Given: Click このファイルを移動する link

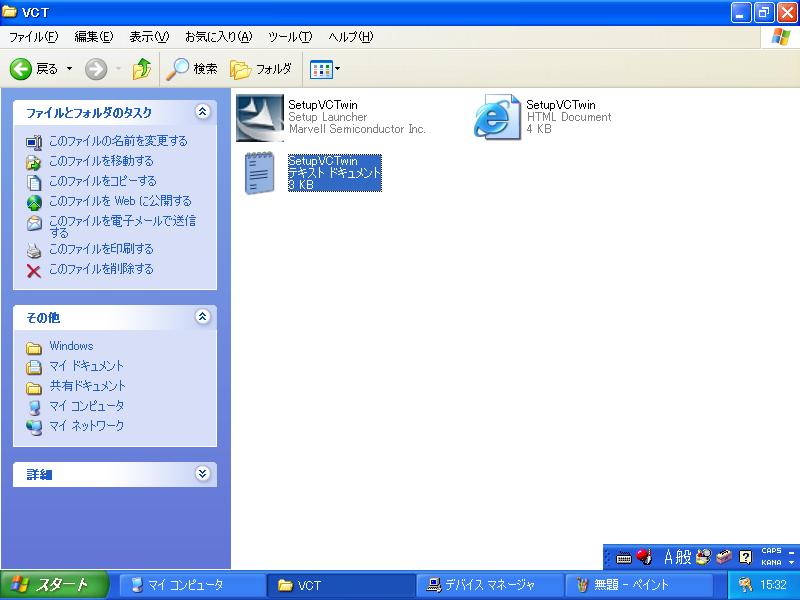Looking at the screenshot, I should [101, 161].
